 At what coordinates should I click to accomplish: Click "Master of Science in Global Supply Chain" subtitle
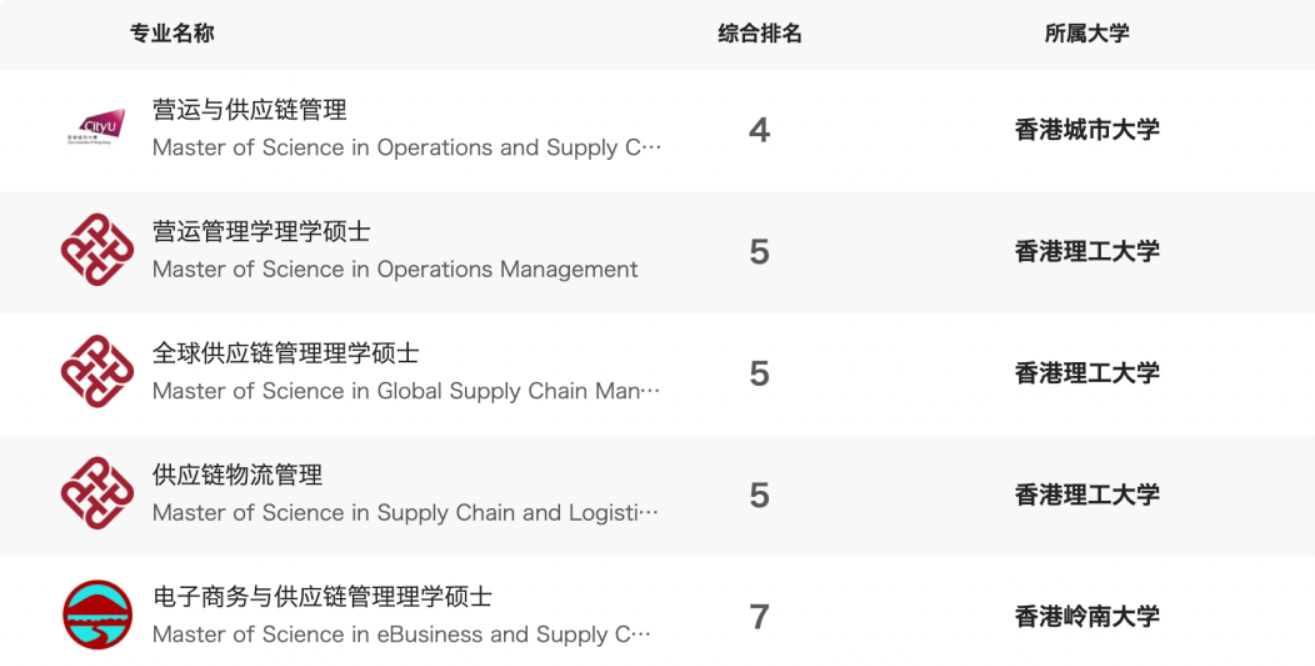(x=406, y=392)
